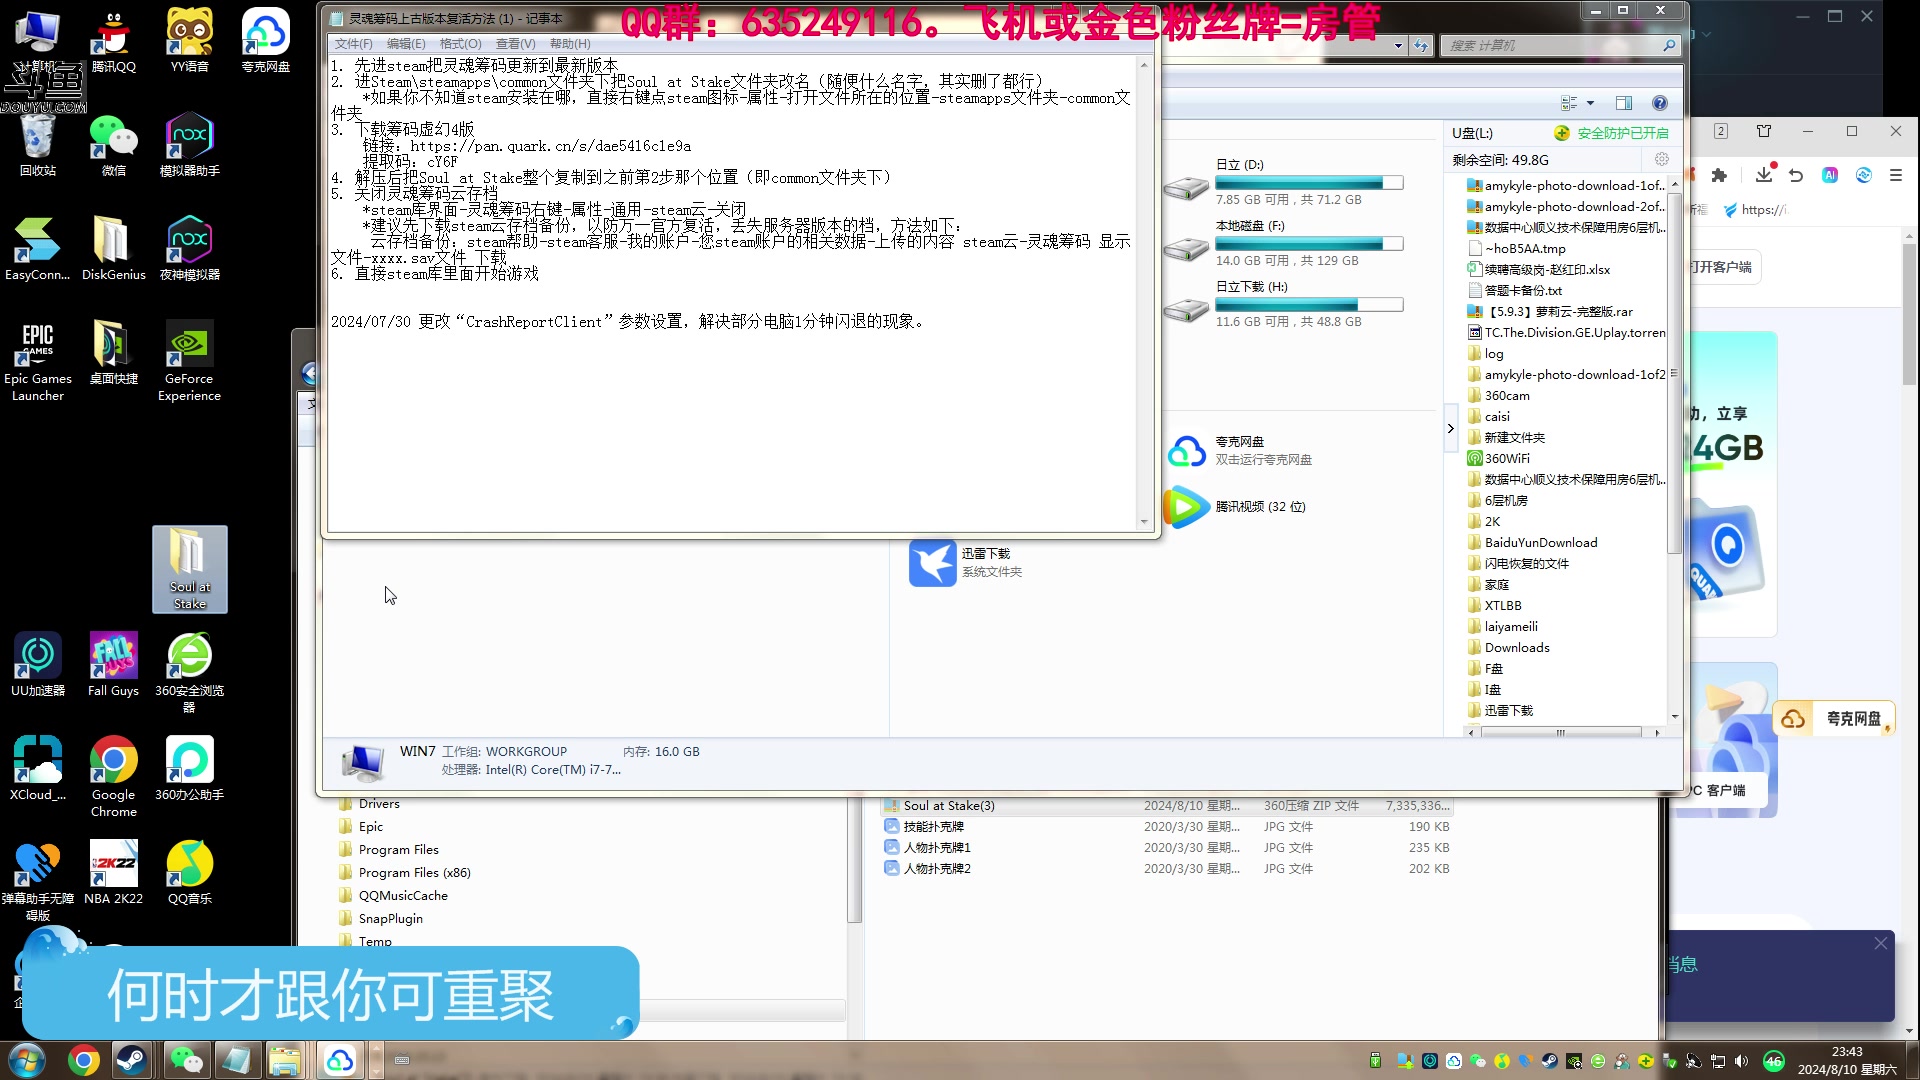
Task: Open the Explorer view options dropdown arrow
Action: tap(1590, 103)
